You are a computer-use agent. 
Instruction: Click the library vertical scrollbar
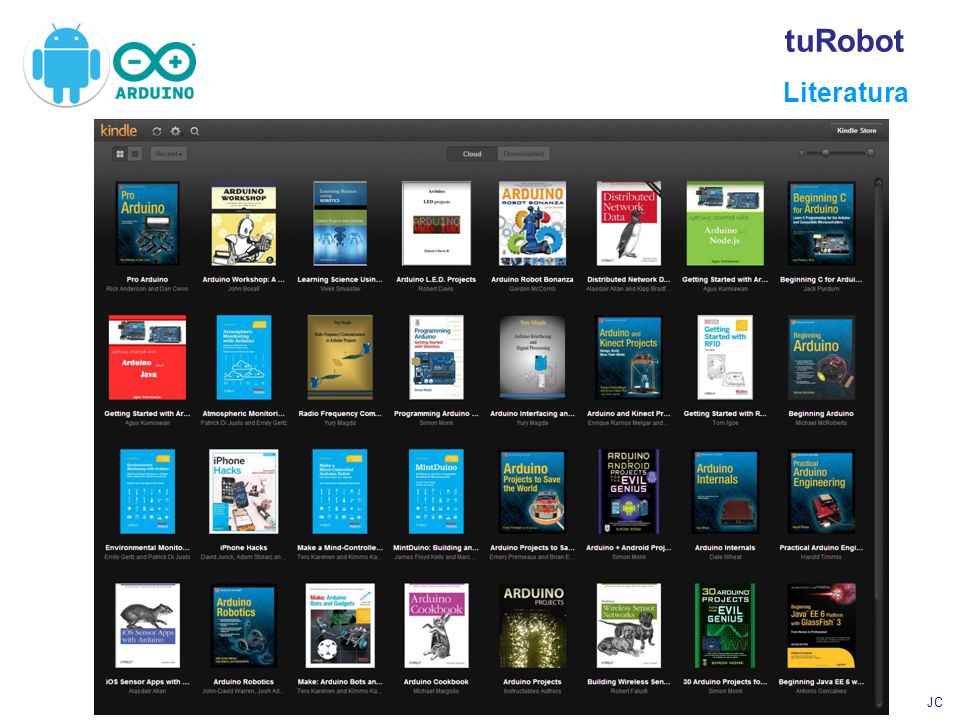879,441
